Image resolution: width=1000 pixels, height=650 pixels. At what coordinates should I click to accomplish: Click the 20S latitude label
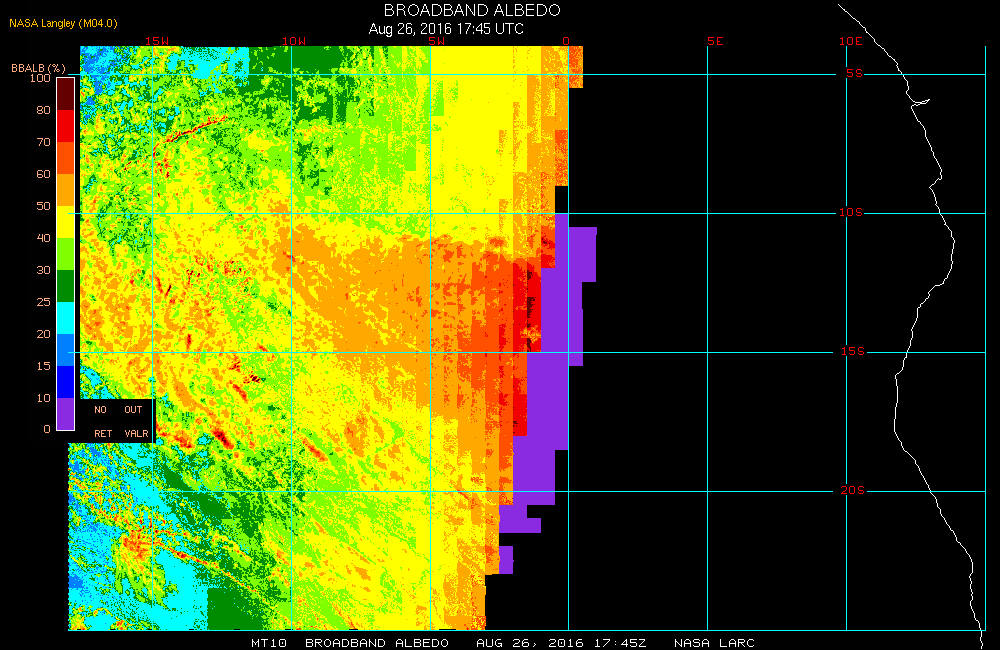tap(853, 491)
